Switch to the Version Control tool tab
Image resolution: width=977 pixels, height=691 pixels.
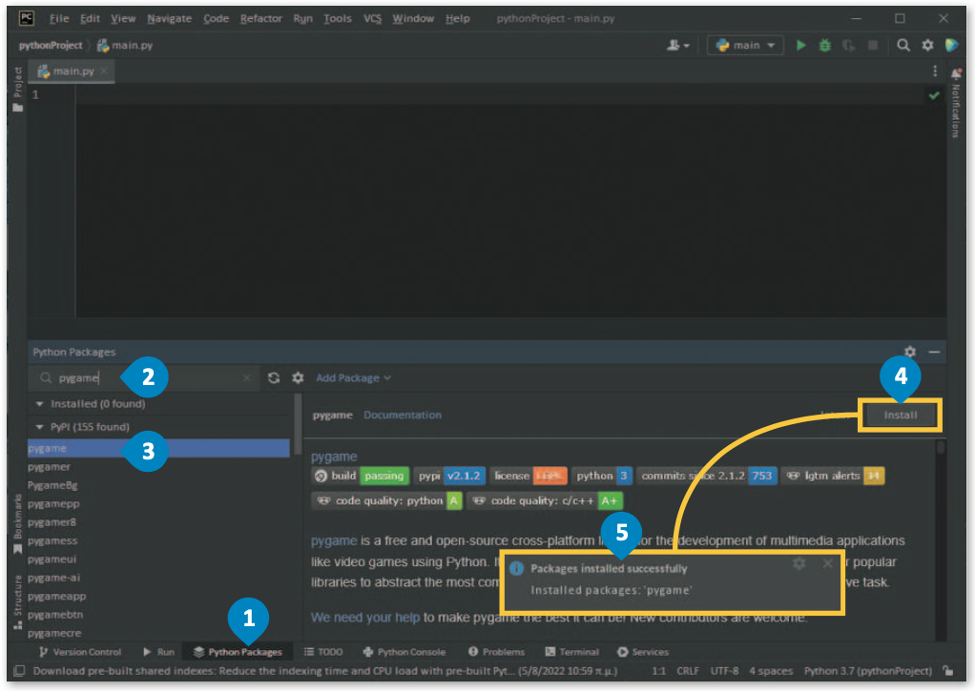click(80, 652)
